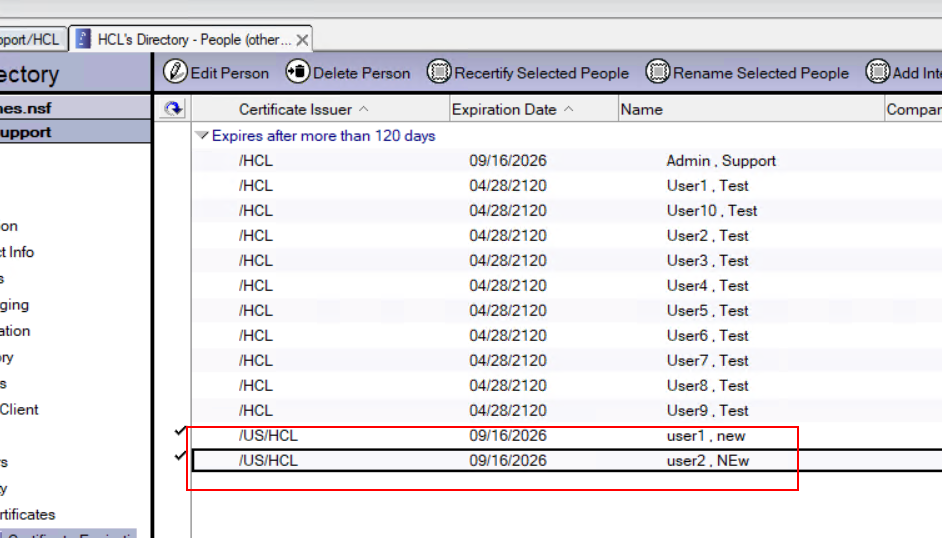Select the Admin , Support row

pos(567,161)
